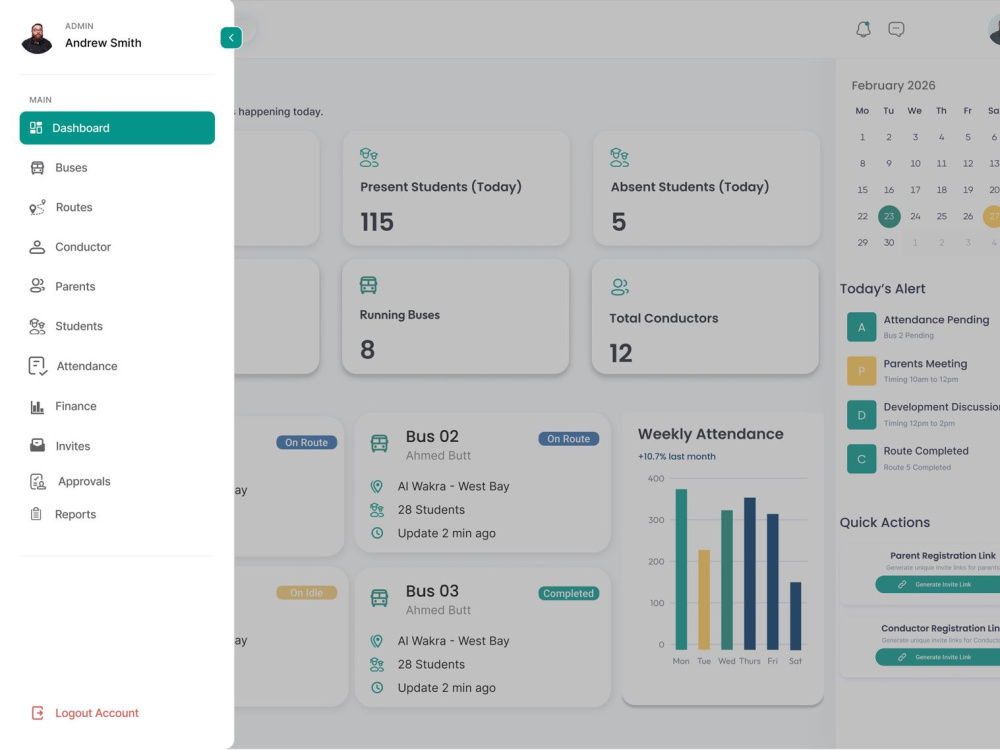Click the inbox icon beside Invites
This screenshot has width=1000, height=750.
tap(38, 445)
